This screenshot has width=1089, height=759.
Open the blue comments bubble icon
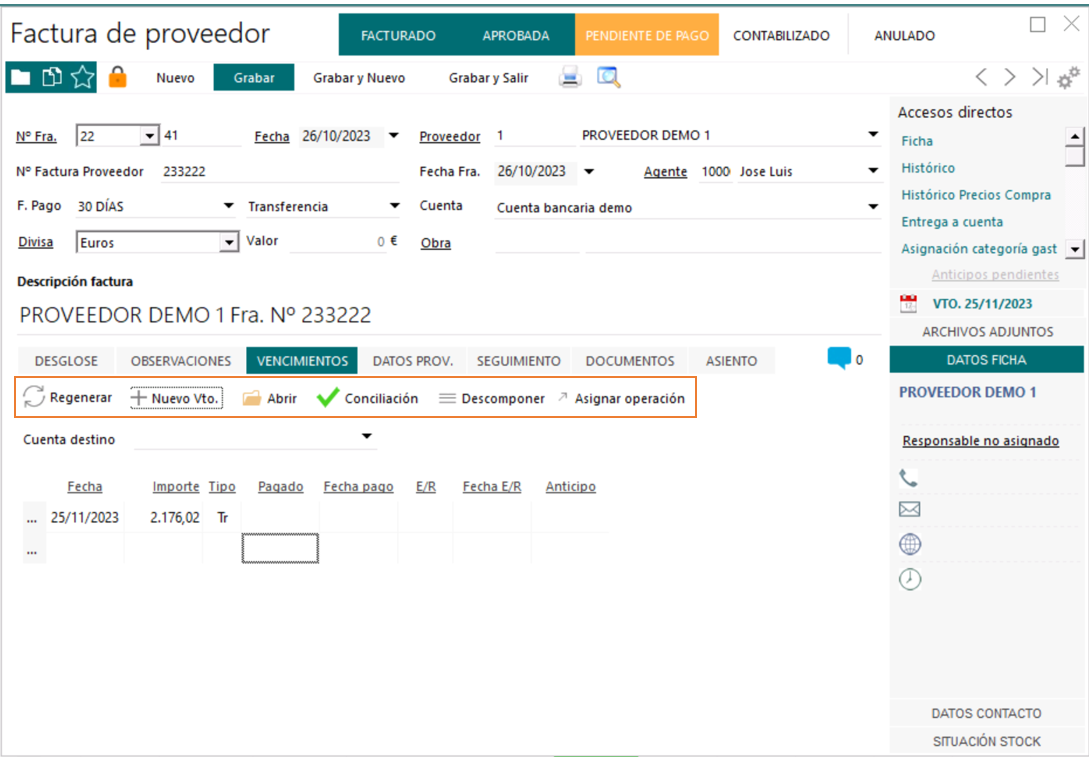[x=839, y=358]
